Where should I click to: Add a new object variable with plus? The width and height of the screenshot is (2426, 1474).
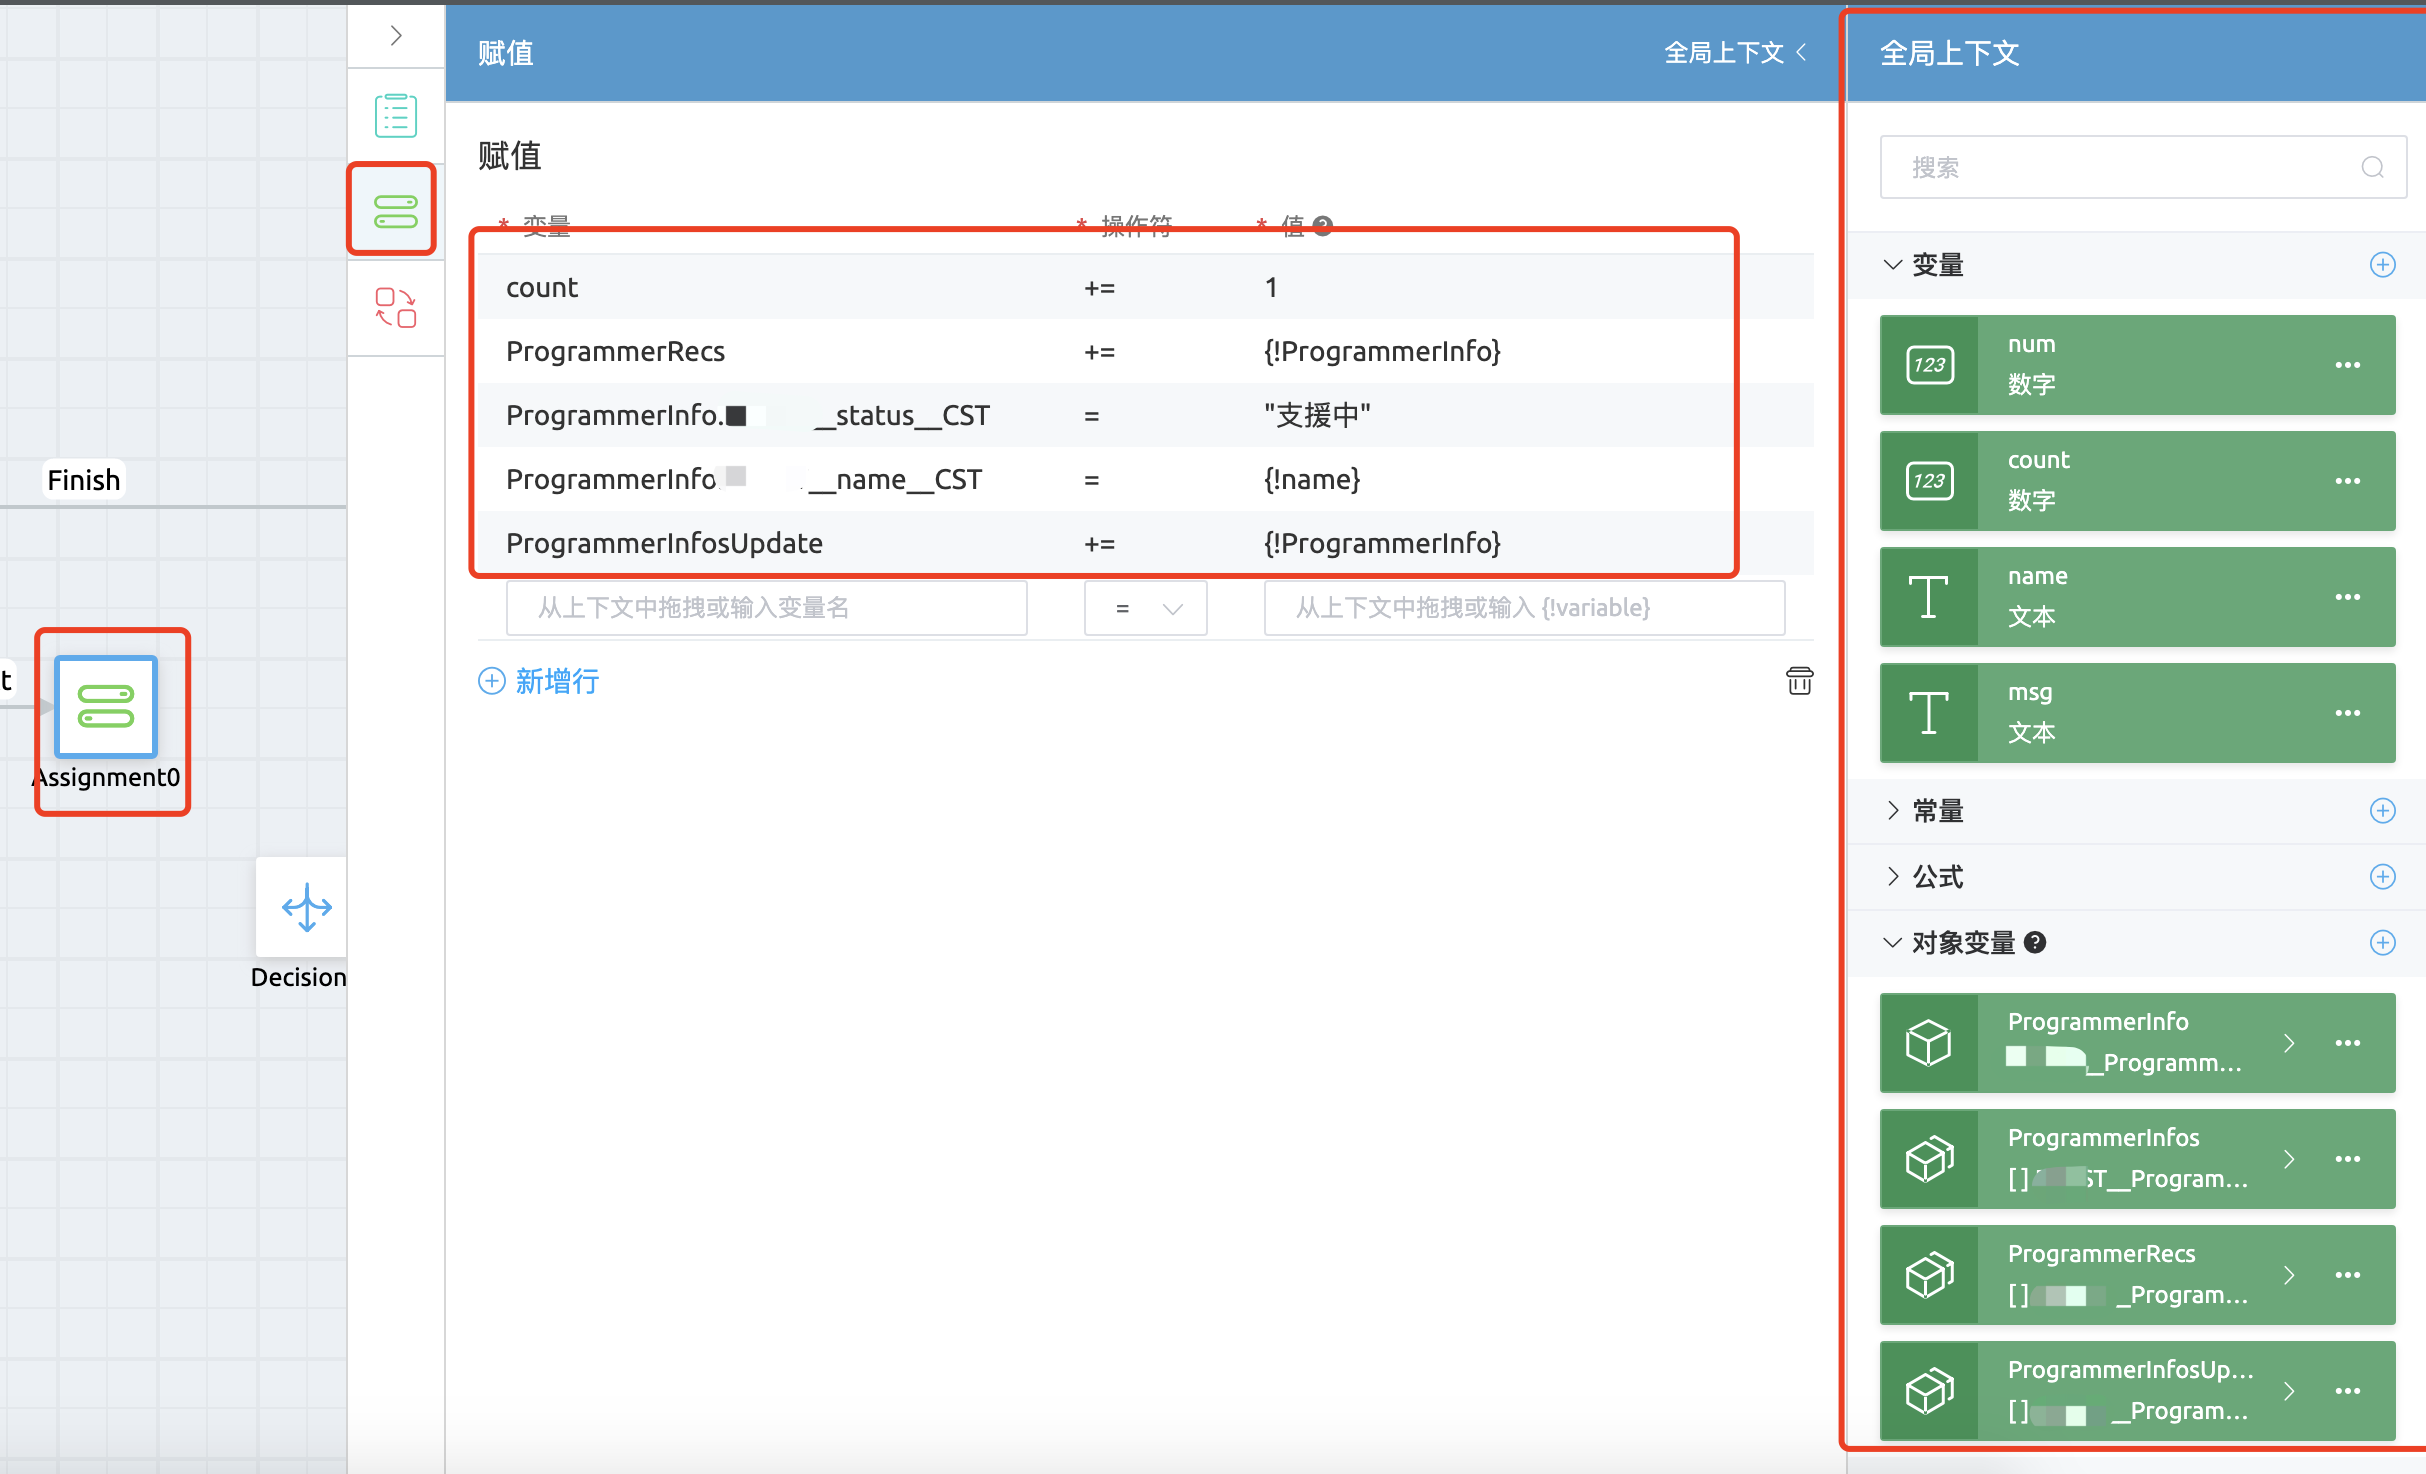2382,943
